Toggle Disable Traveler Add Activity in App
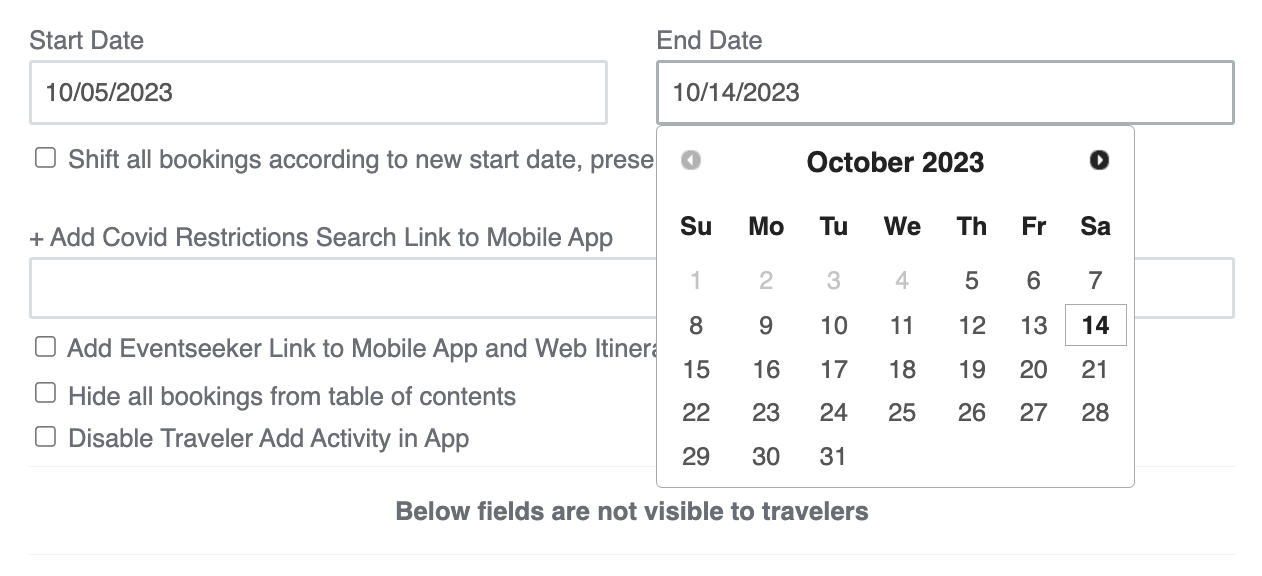The width and height of the screenshot is (1262, 576). coord(45,437)
